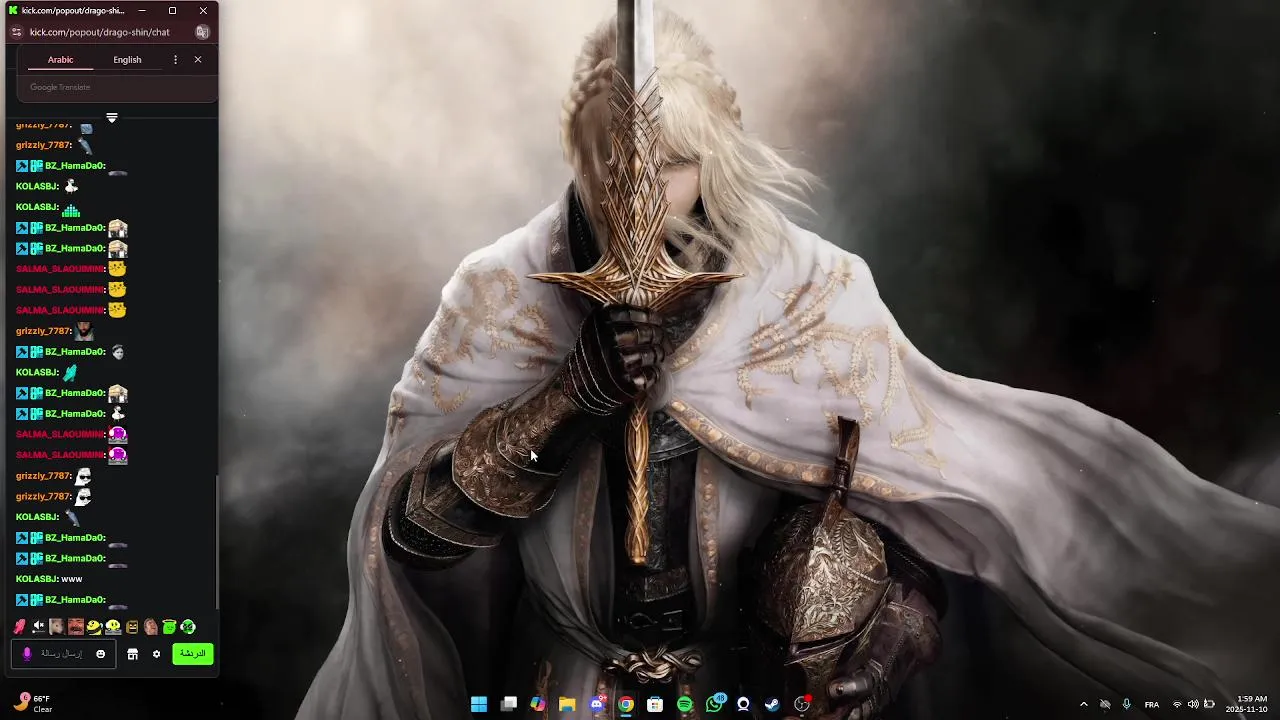
Task: Open Microsoft Store from the taskbar
Action: click(655, 704)
